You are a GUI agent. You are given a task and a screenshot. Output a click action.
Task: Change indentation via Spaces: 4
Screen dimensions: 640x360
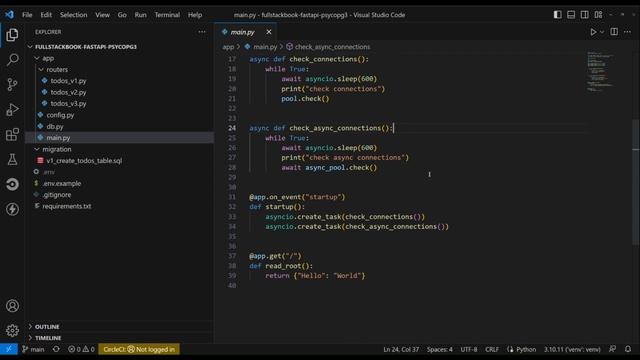(440, 349)
